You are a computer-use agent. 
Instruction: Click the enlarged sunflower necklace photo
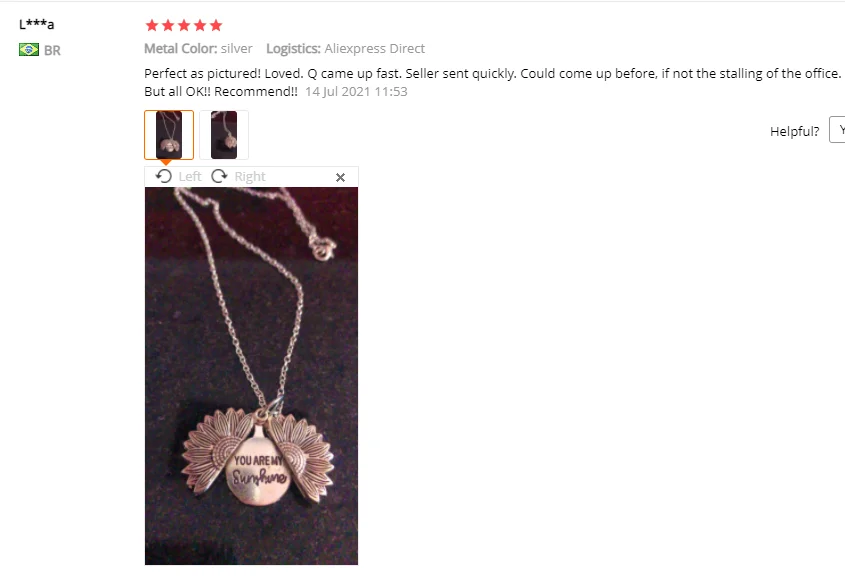click(x=251, y=376)
